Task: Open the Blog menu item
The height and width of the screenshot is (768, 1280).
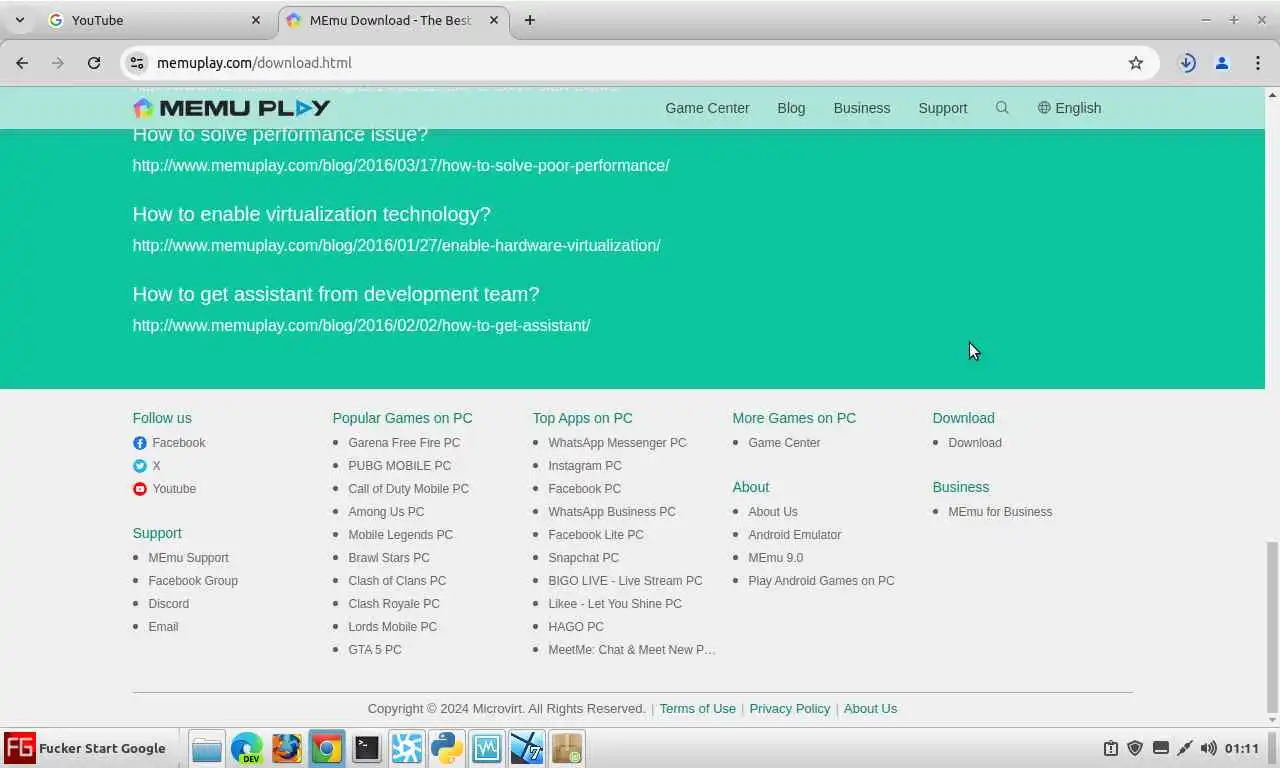Action: [791, 108]
